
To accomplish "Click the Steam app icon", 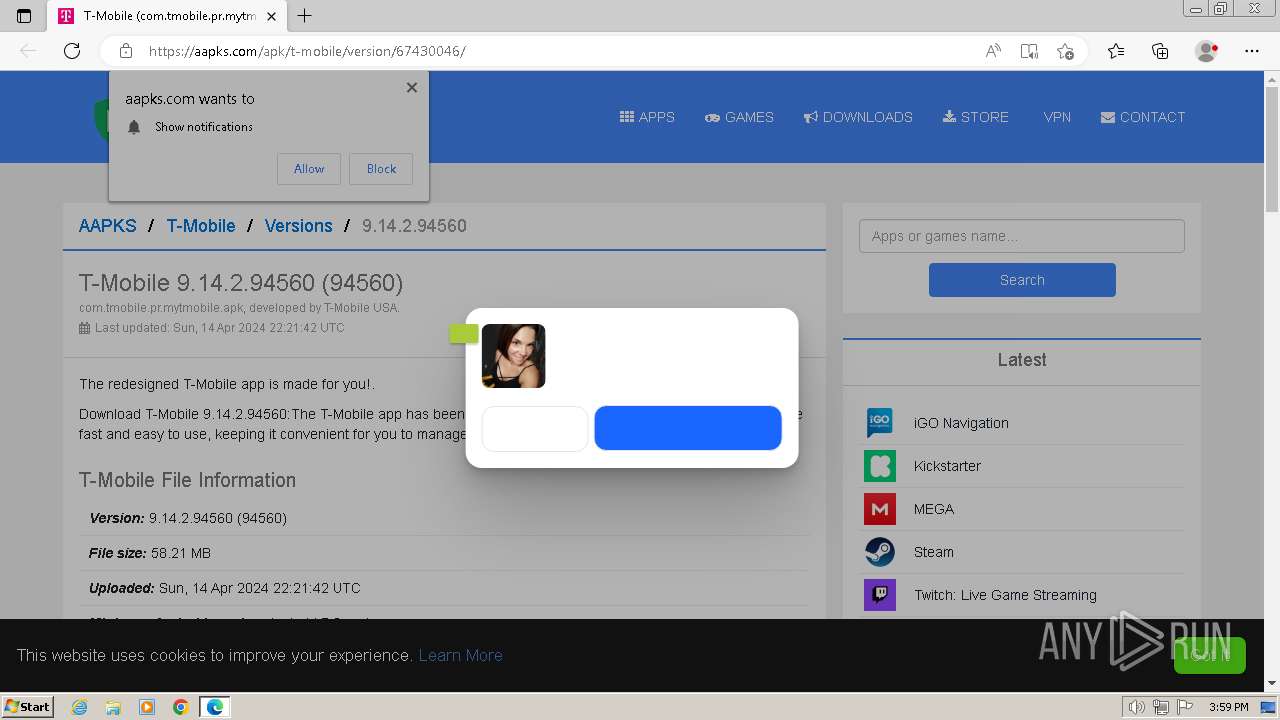I will tap(880, 552).
